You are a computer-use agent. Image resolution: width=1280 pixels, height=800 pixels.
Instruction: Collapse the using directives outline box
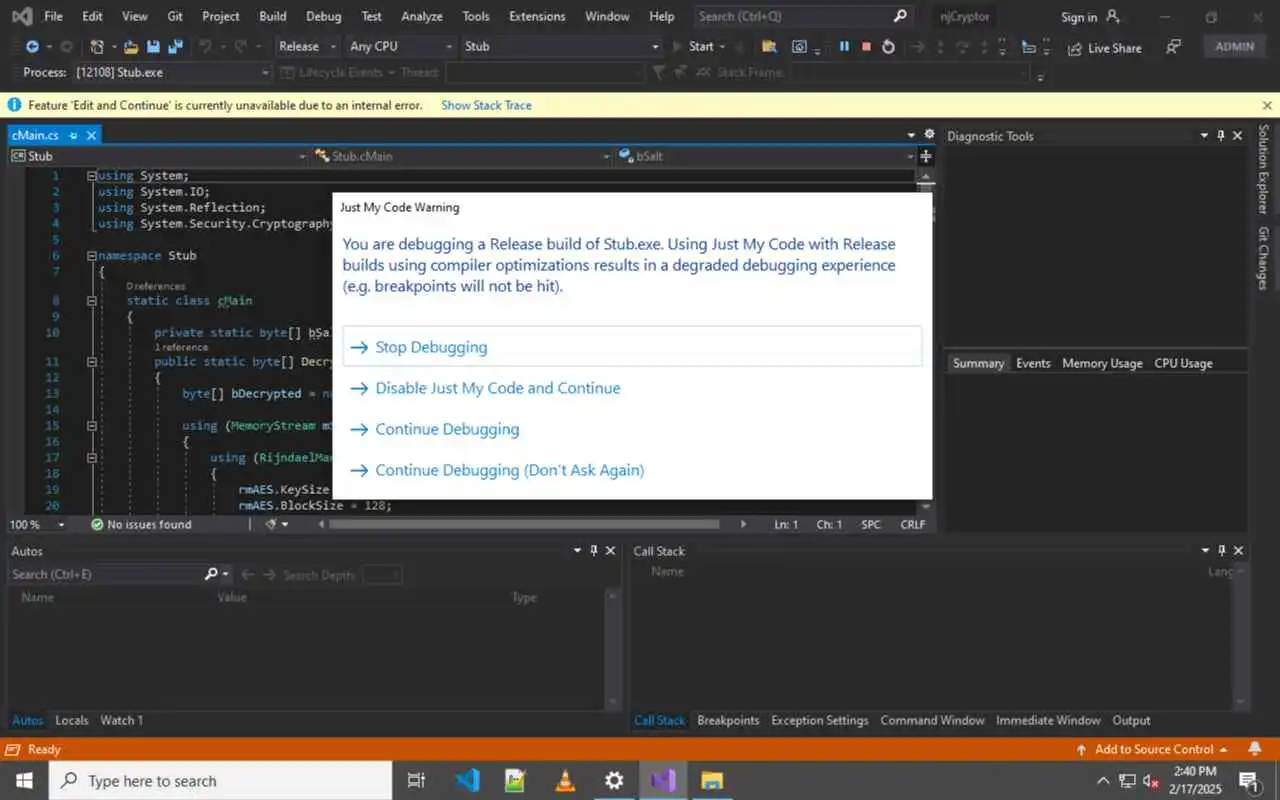[x=91, y=176]
